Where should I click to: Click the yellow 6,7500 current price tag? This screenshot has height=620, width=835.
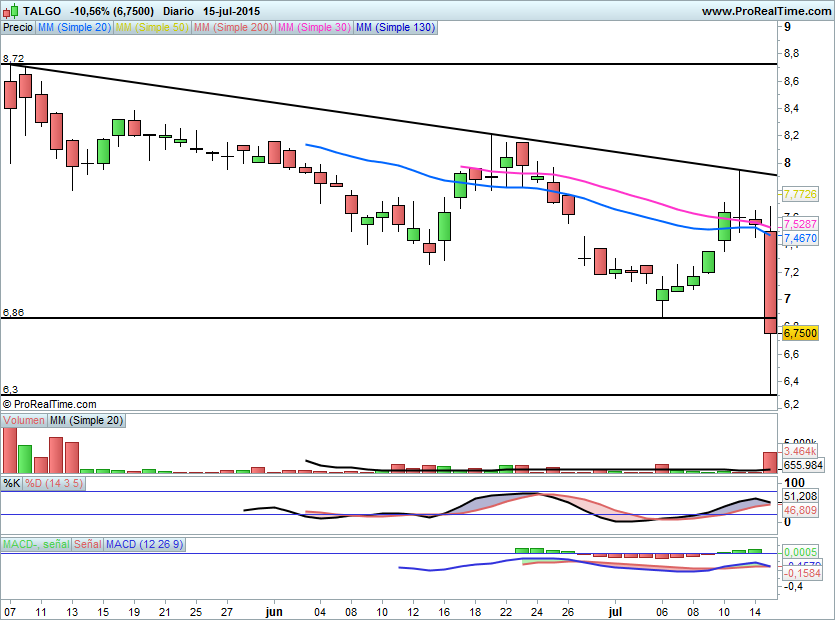click(800, 333)
